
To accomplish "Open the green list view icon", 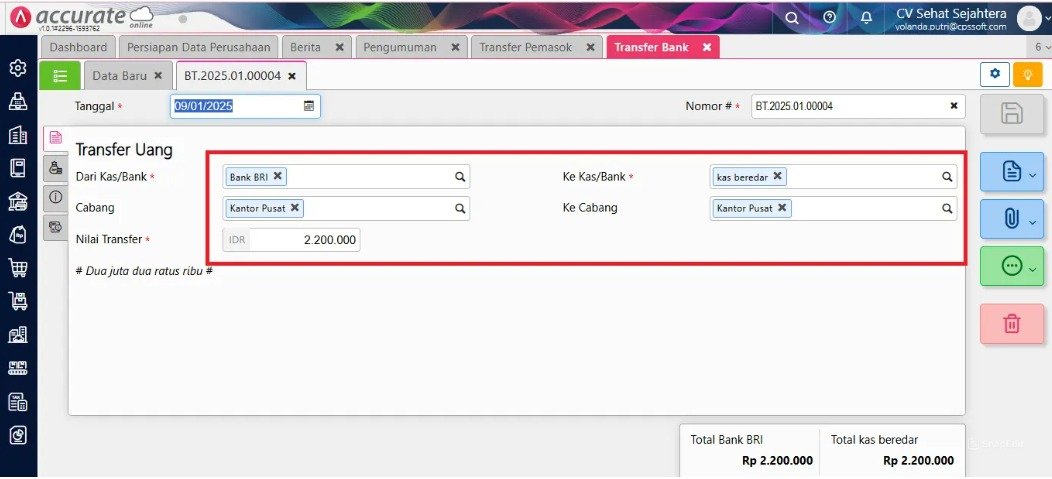I will pos(60,76).
